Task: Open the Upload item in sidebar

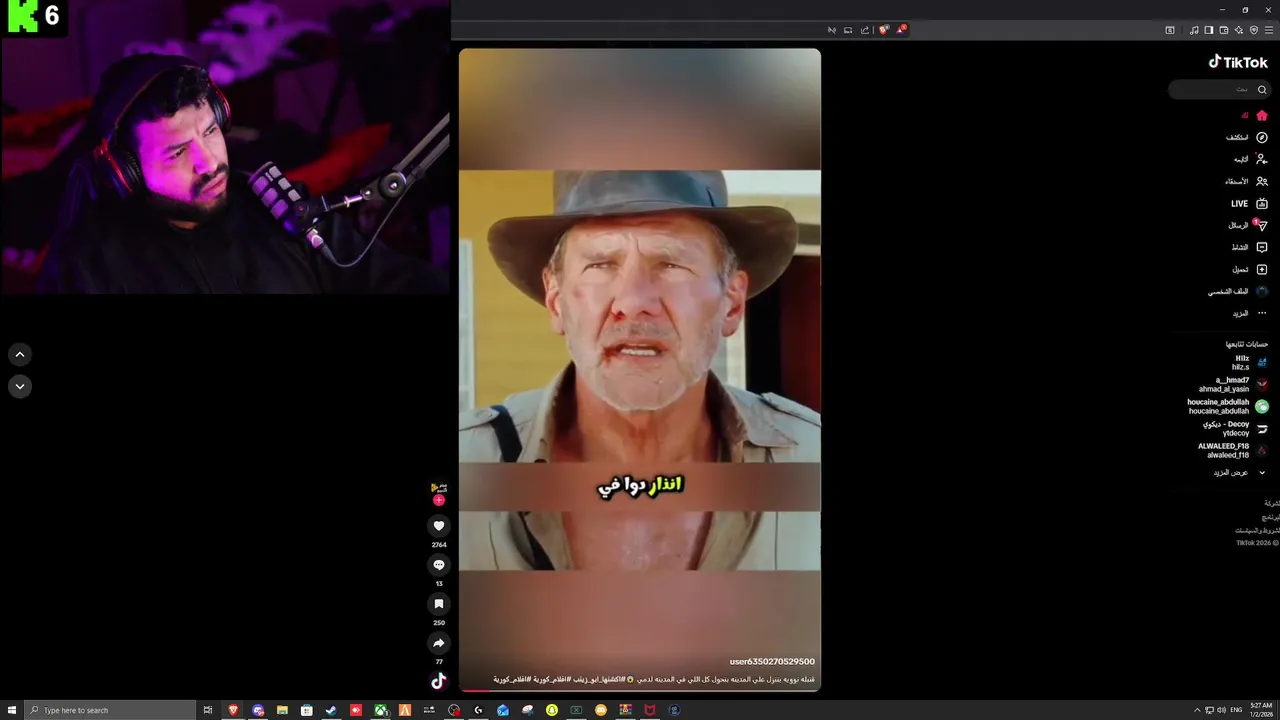Action: [x=1250, y=269]
